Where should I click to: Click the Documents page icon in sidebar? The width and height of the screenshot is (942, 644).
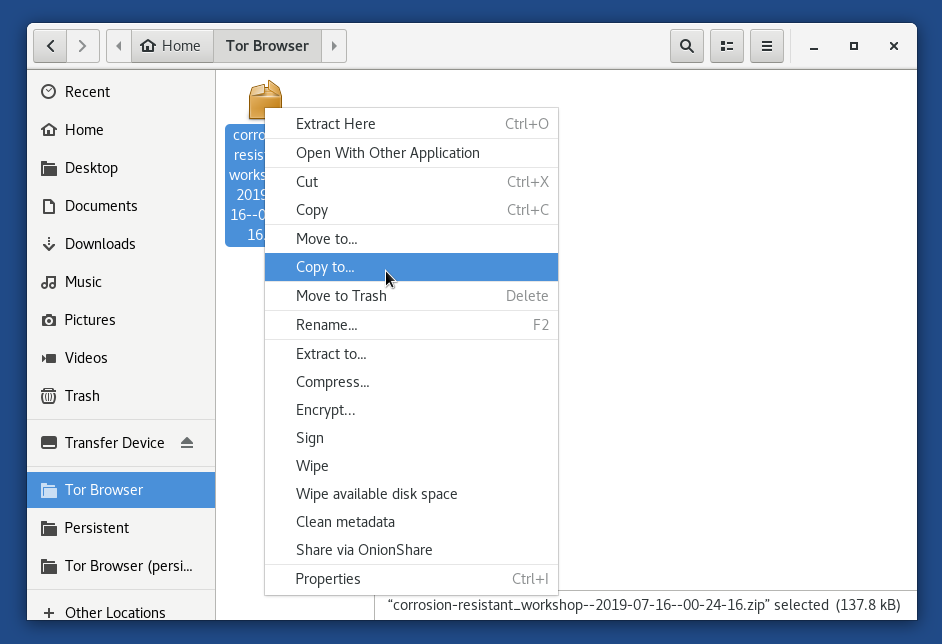(49, 206)
